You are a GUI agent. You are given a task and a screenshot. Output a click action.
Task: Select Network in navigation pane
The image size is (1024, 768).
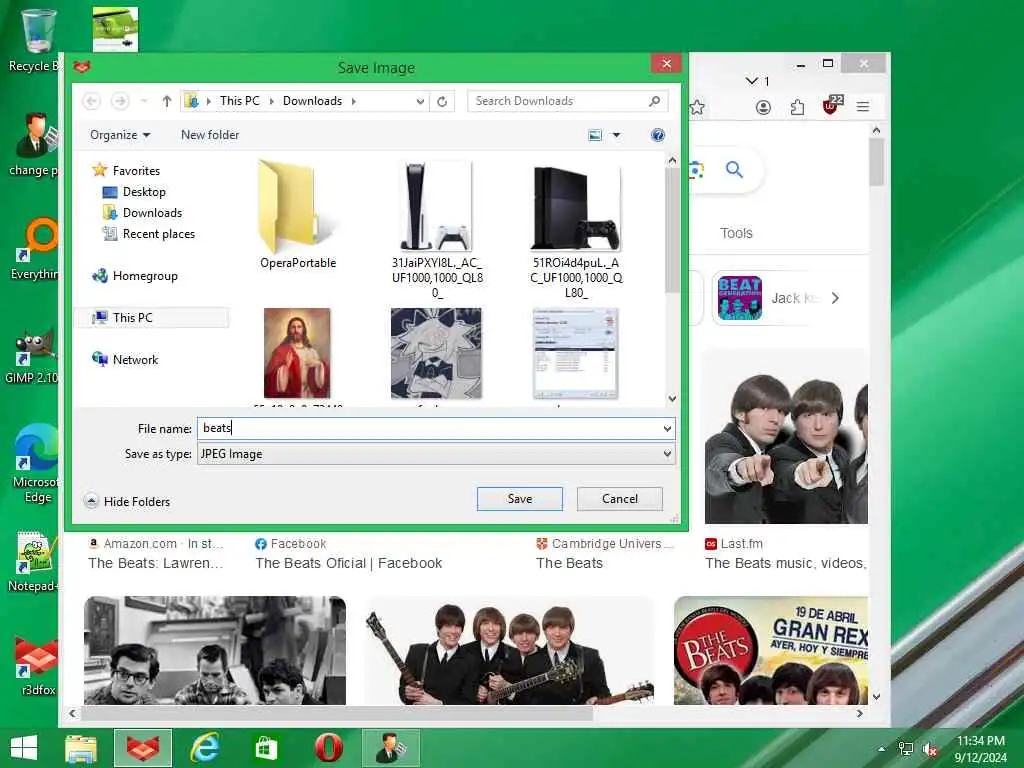[x=125, y=360]
